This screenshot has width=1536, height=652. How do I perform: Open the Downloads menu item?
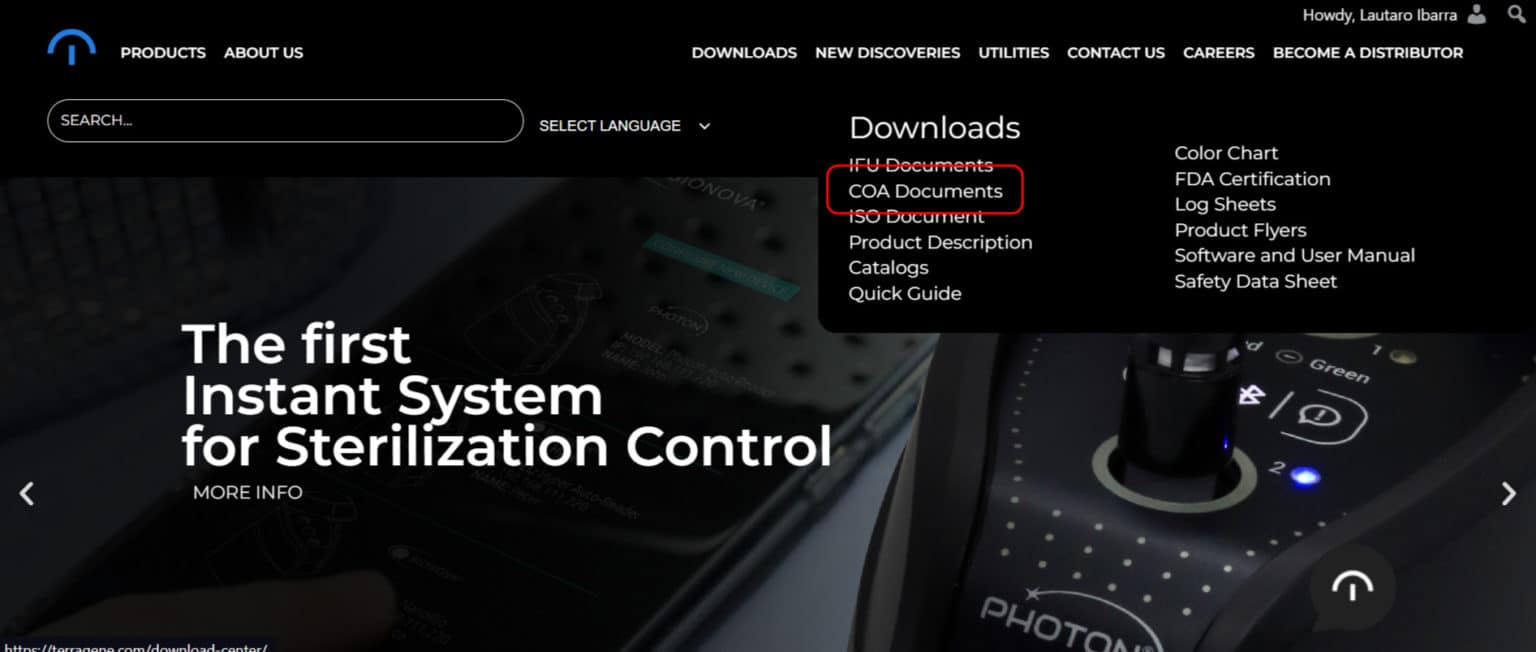[x=744, y=53]
